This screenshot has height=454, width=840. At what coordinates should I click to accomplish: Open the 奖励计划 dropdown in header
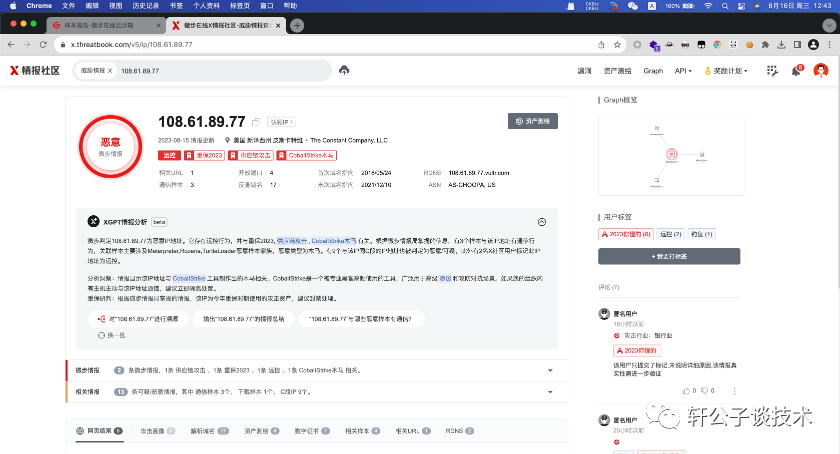pos(726,71)
